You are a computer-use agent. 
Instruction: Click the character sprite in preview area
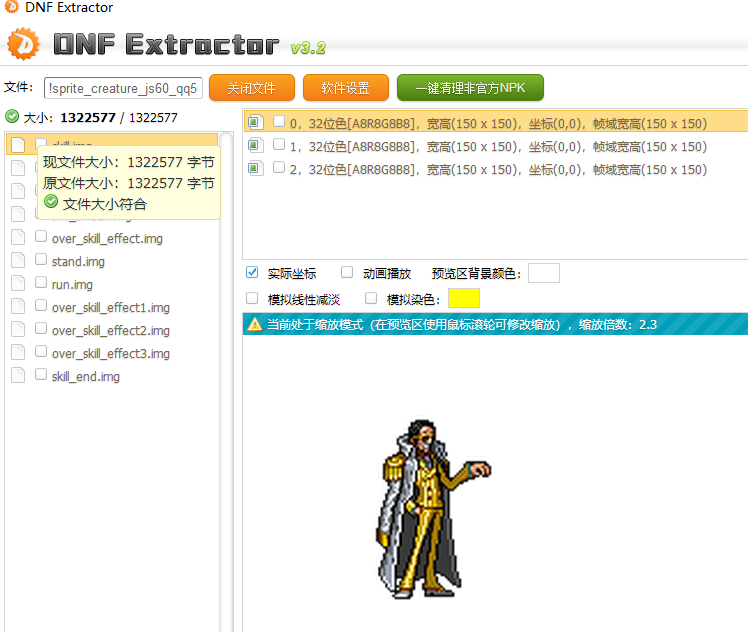pos(434,508)
